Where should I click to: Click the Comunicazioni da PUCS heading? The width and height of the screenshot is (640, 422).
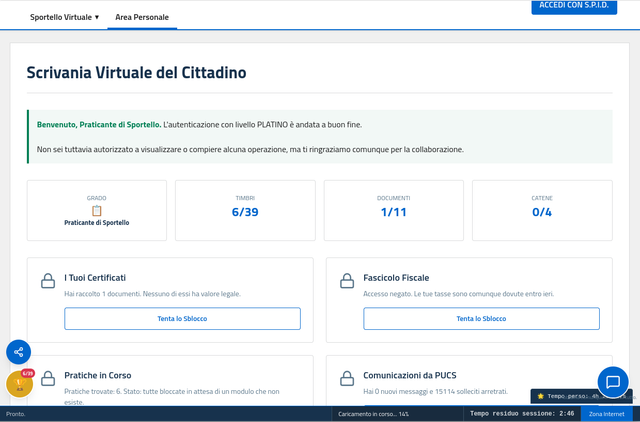point(410,375)
